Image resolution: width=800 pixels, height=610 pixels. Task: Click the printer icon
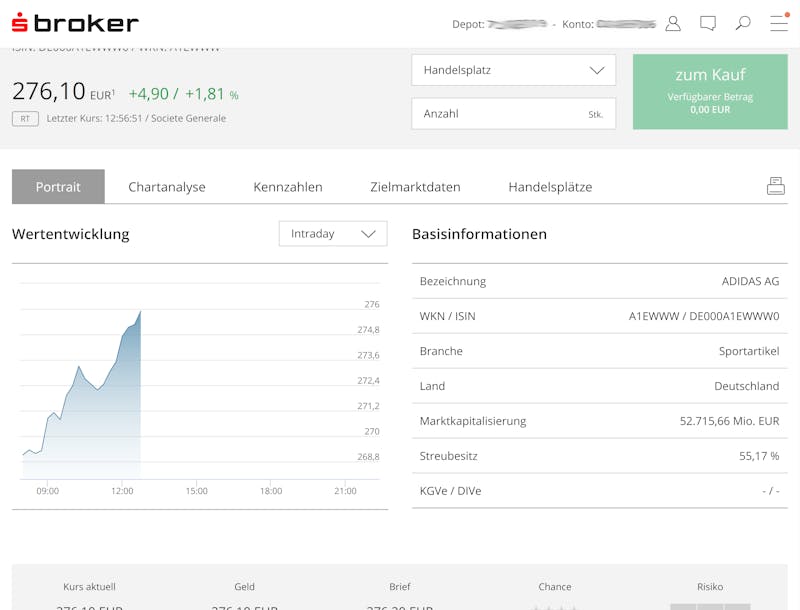click(x=776, y=186)
